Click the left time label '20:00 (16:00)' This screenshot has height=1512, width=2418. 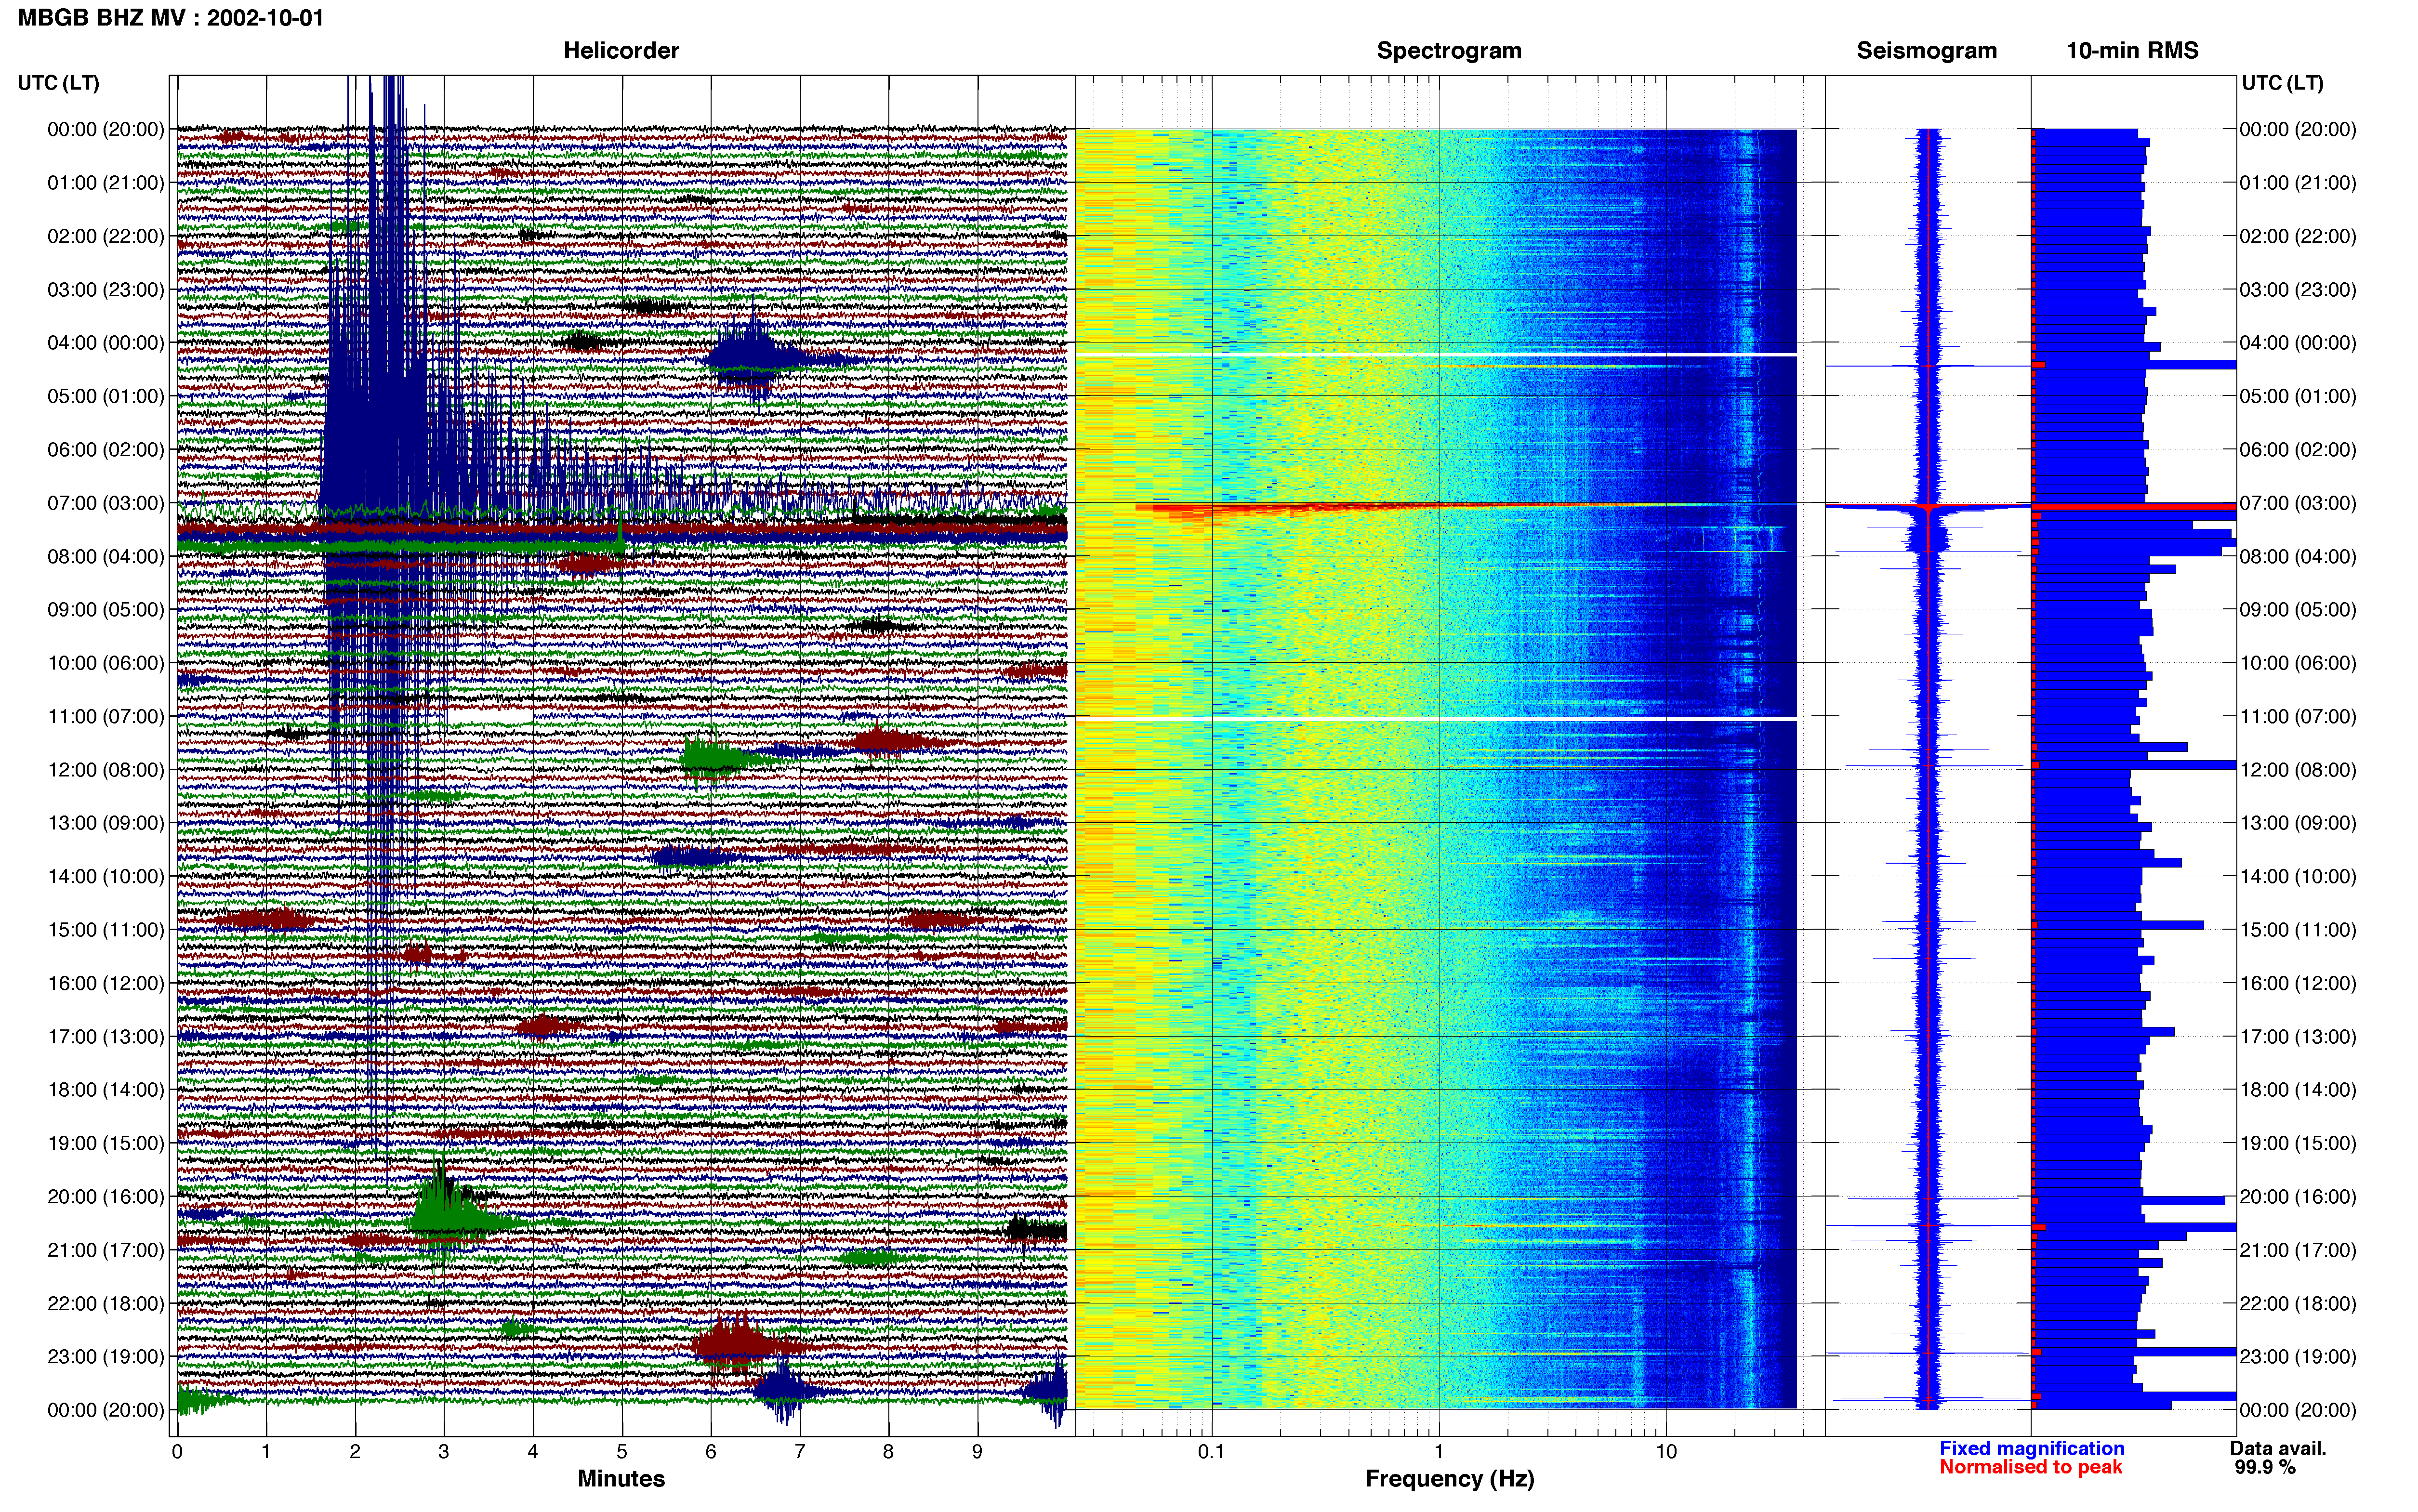click(x=106, y=1196)
